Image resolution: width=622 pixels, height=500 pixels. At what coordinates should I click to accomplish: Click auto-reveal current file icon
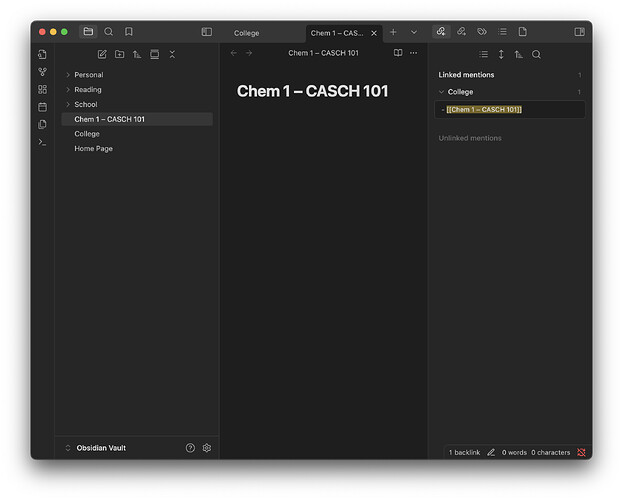(155, 54)
